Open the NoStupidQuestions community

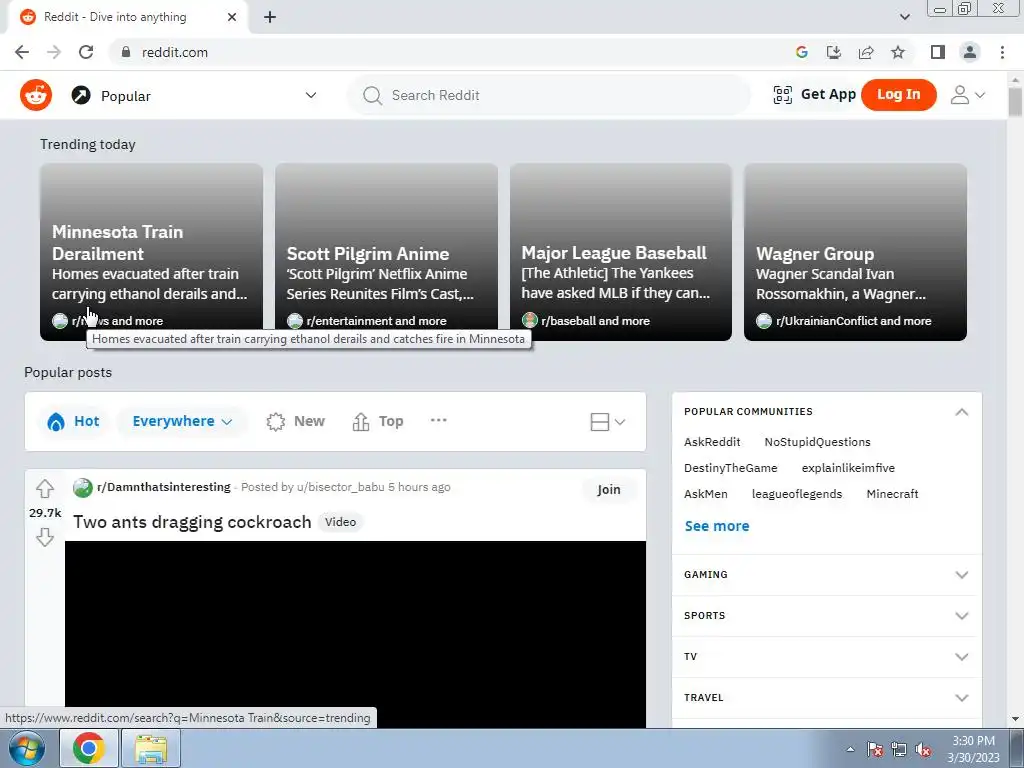(x=817, y=442)
